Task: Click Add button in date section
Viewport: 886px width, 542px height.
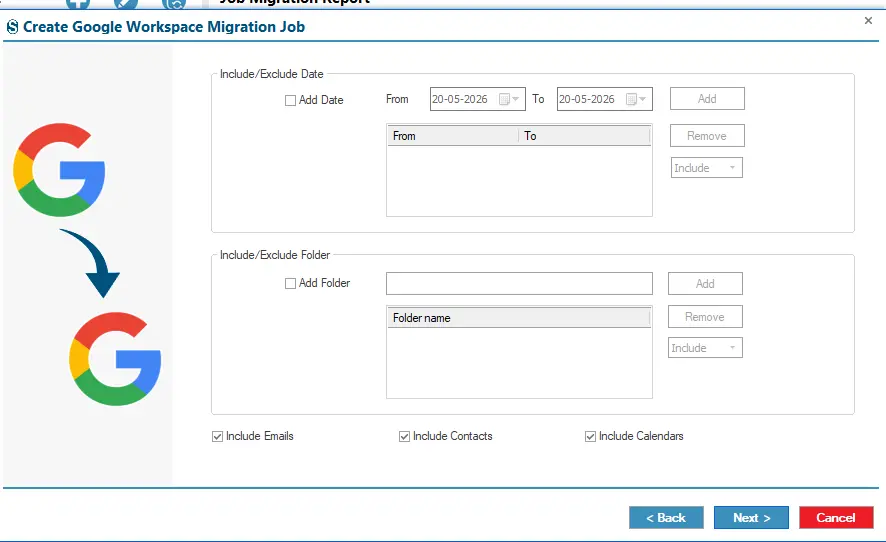Action: pos(707,99)
